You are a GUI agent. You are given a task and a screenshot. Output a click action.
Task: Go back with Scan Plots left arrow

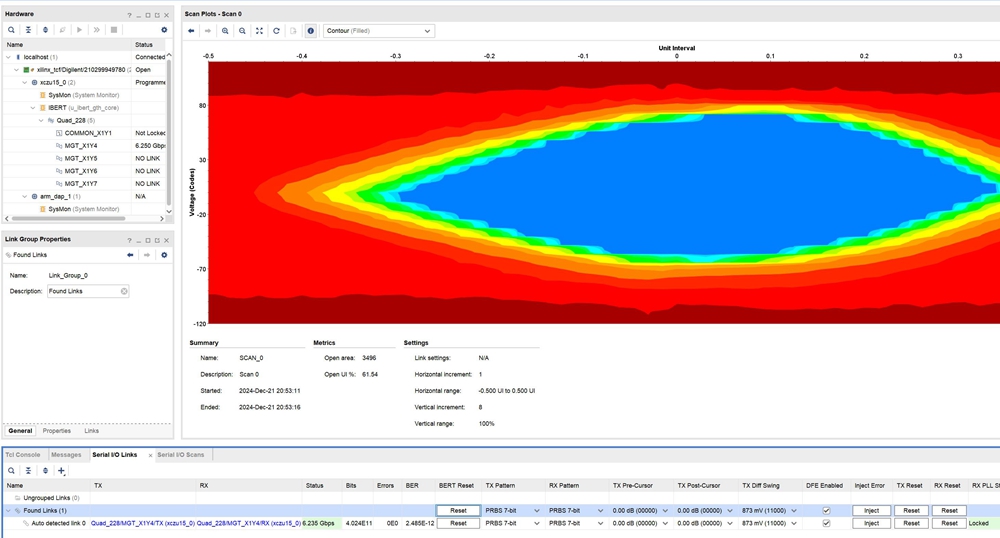191,31
